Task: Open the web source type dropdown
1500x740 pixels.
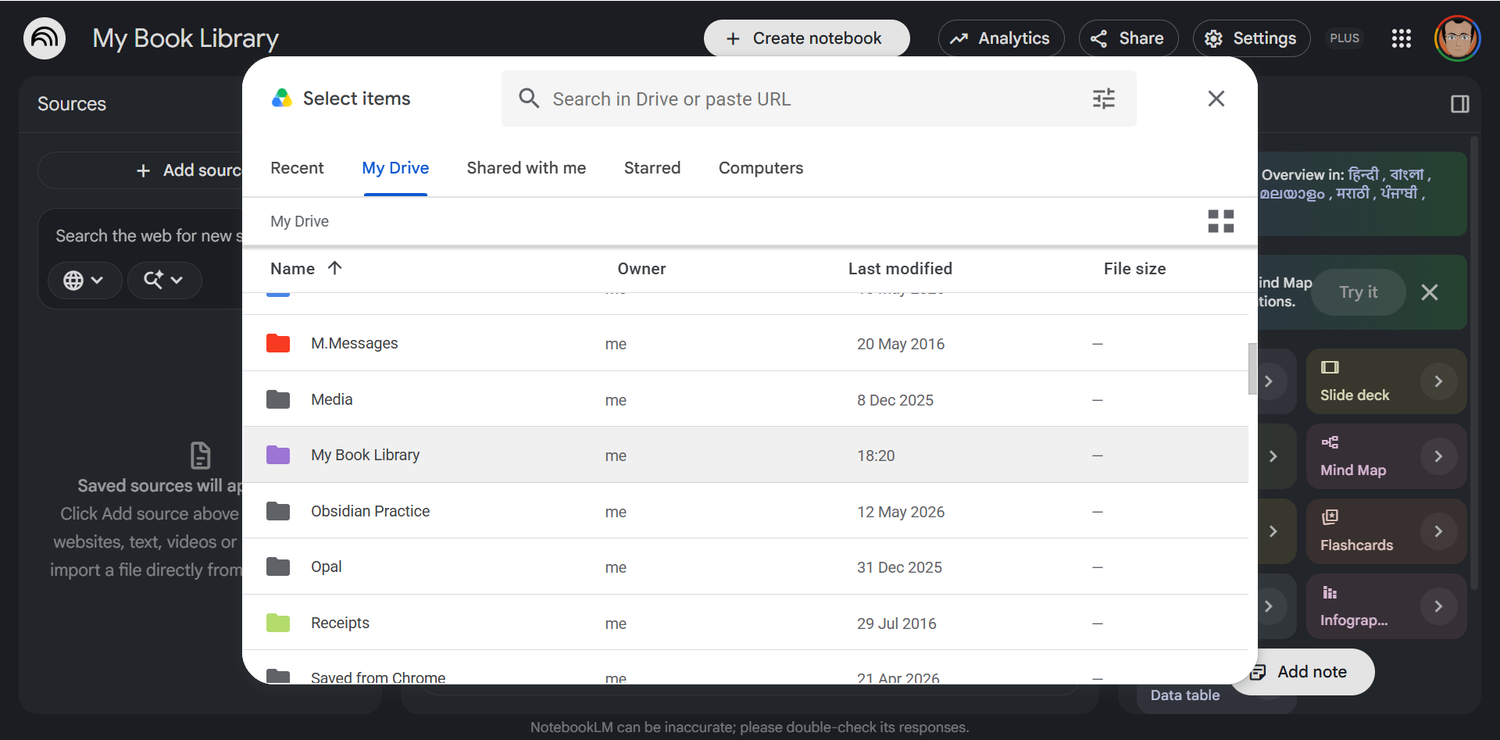Action: 85,280
